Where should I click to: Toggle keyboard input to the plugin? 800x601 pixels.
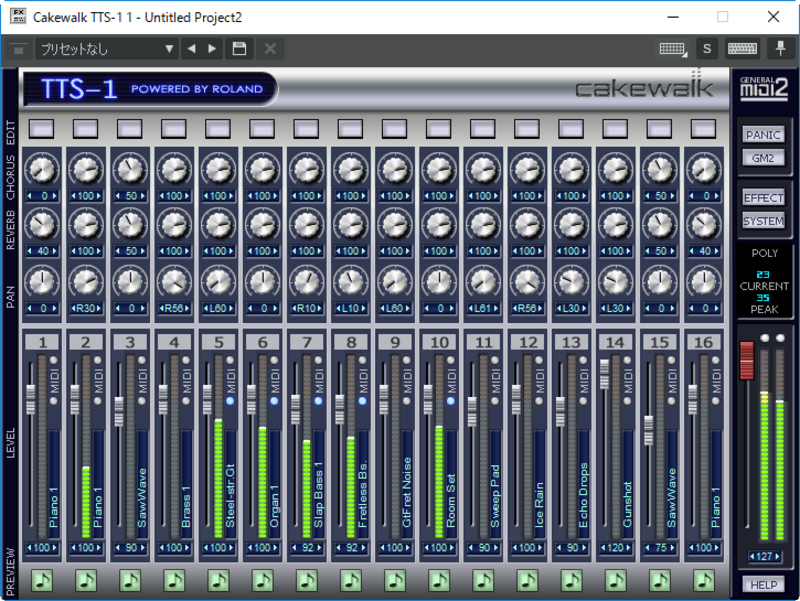point(742,49)
